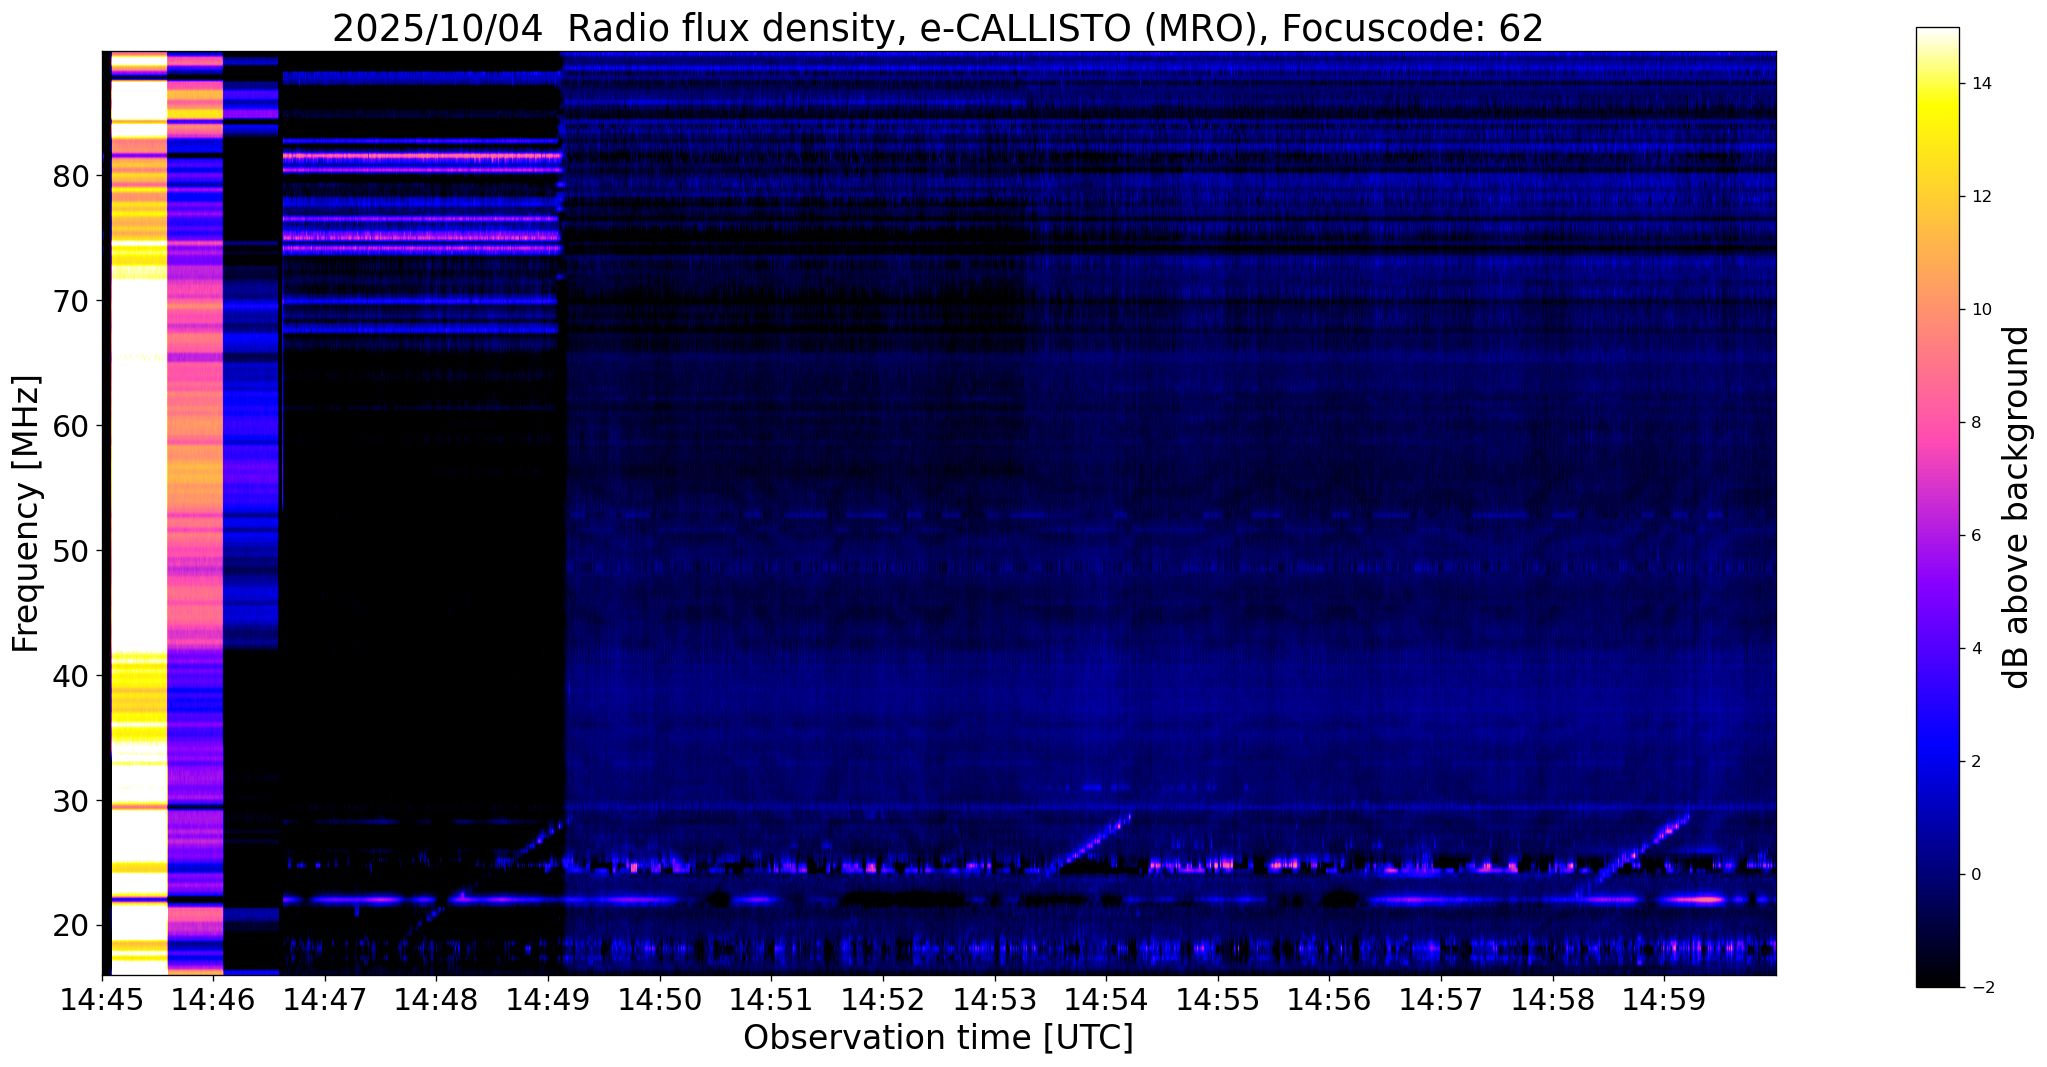Click the colorbar tick labeled 14
The image size is (2047, 1067).
pyautogui.click(x=1979, y=84)
